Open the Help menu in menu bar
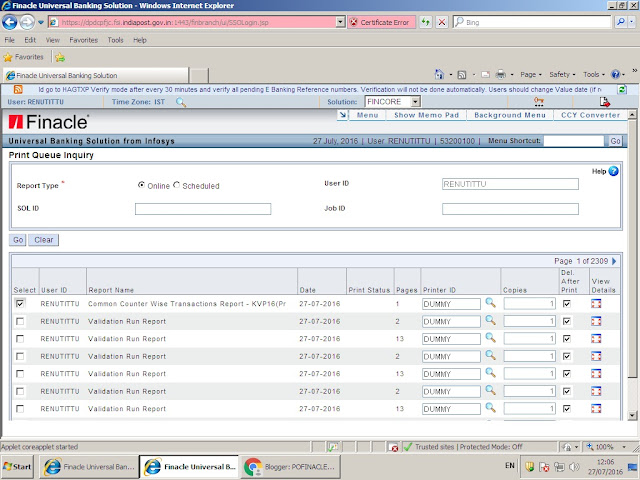This screenshot has height=480, width=640. tap(140, 40)
